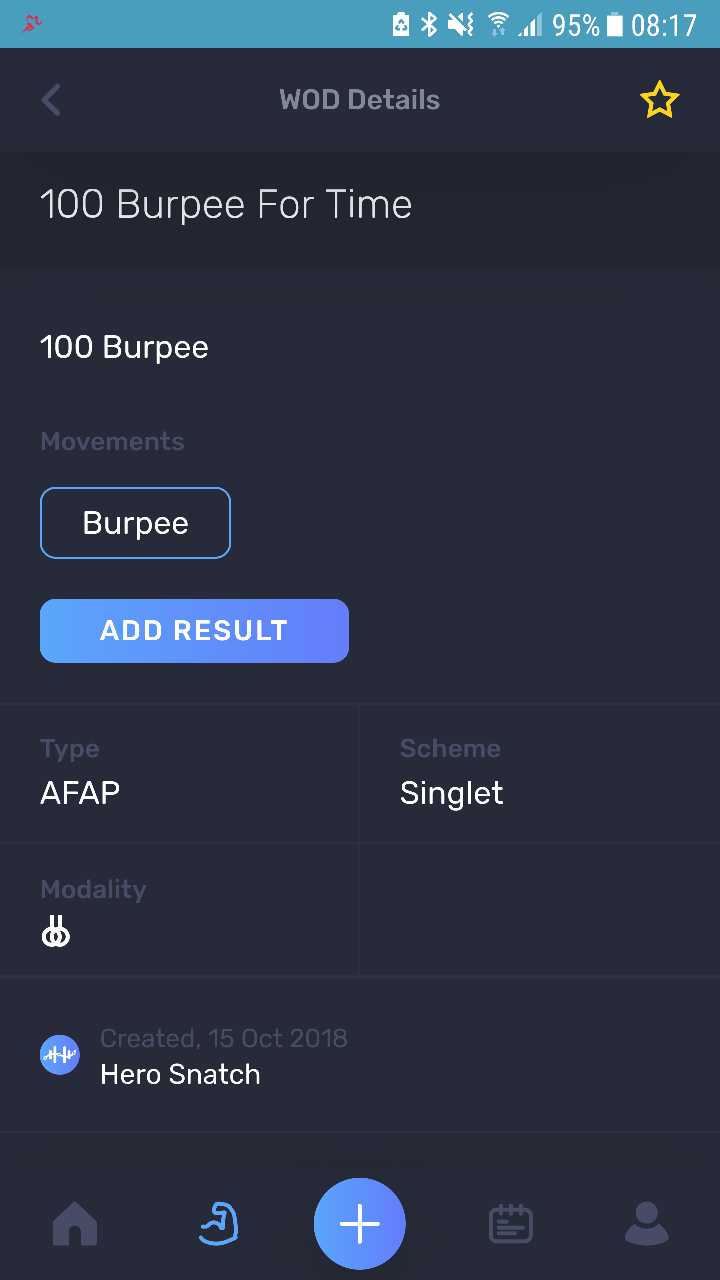The height and width of the screenshot is (1280, 720).
Task: Tap the back arrow icon
Action: pyautogui.click(x=51, y=100)
